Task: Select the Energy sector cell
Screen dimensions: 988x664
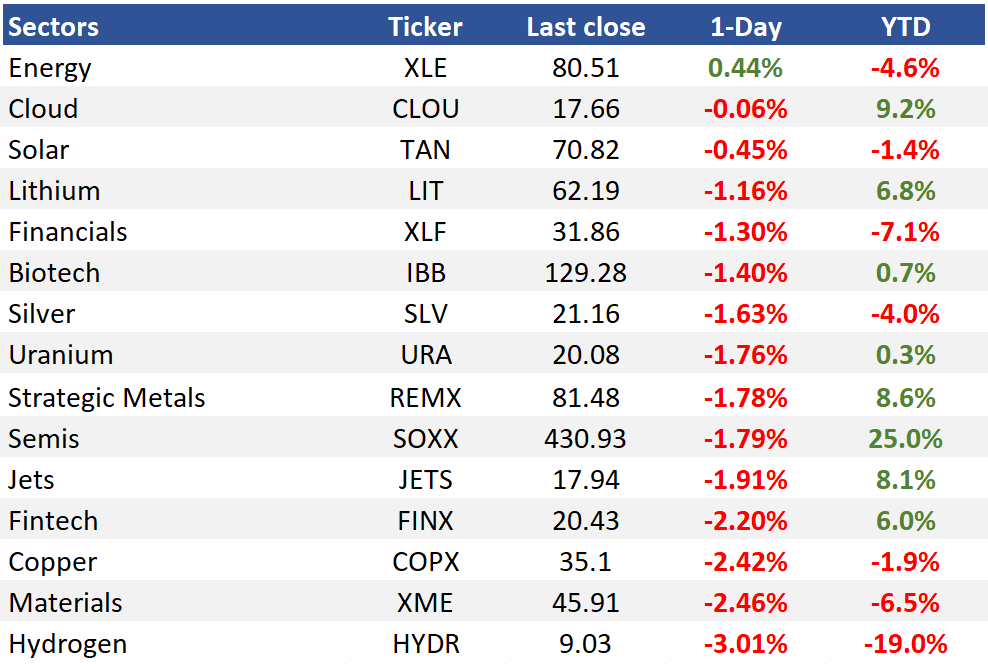Action: point(50,68)
